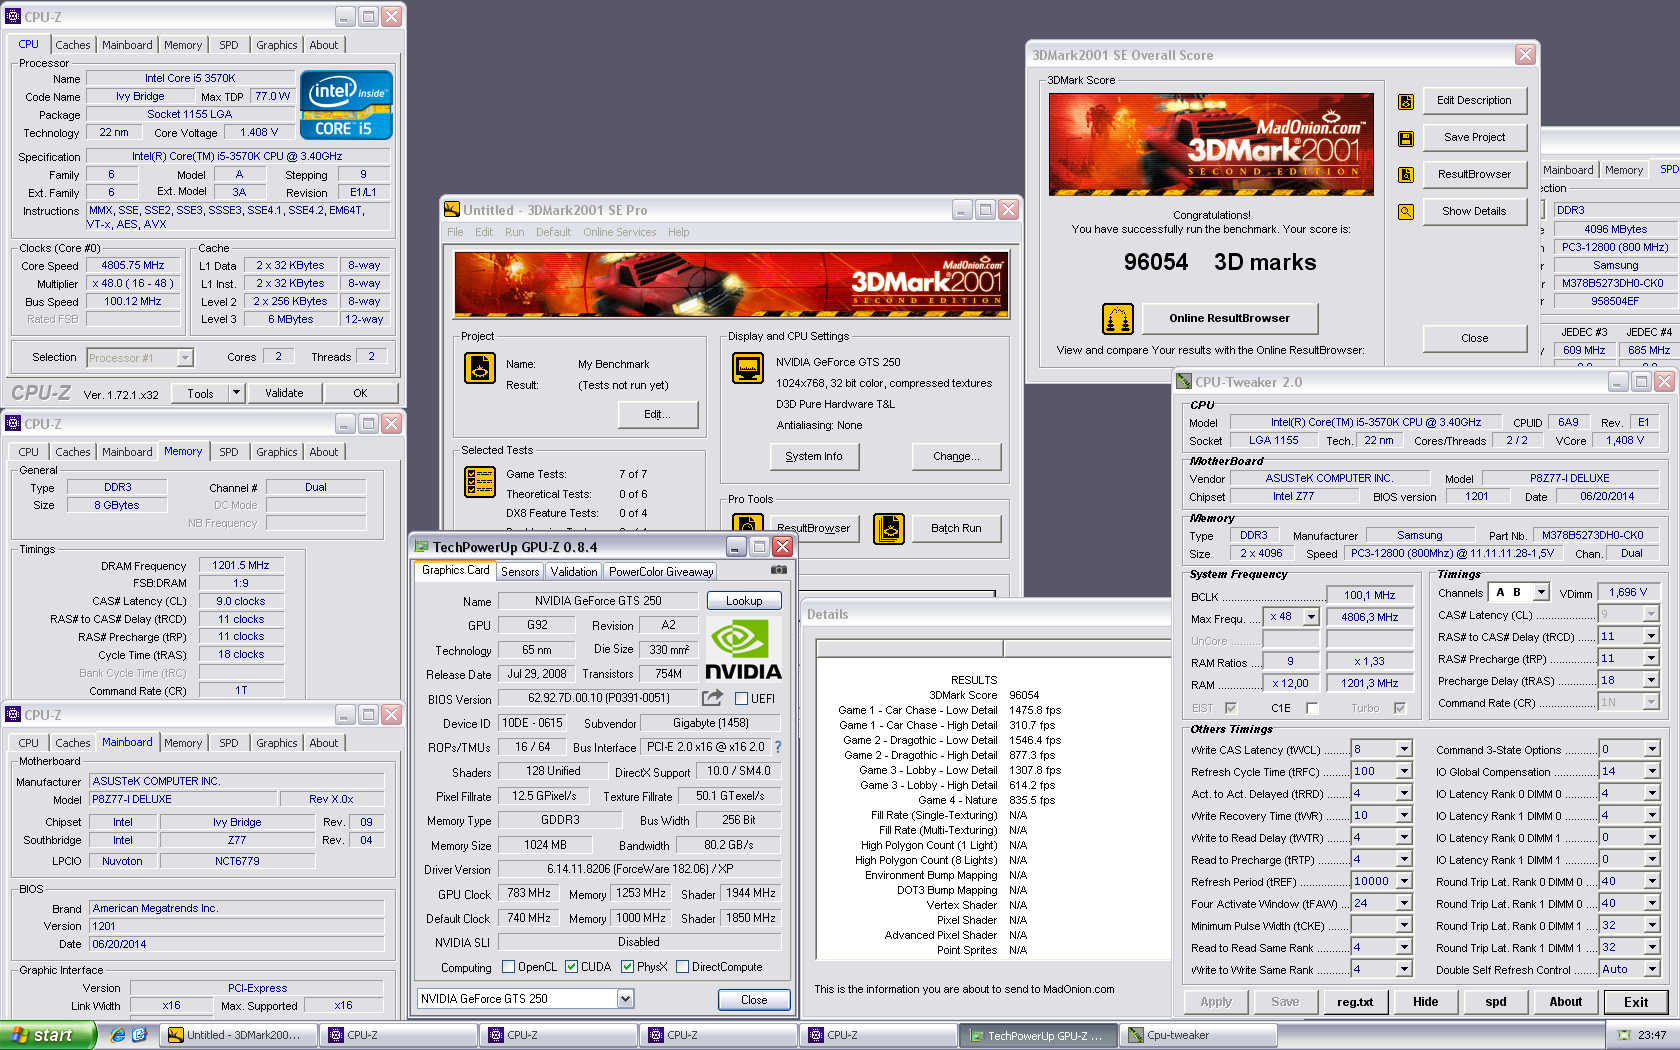The image size is (1680, 1050).
Task: Click the Save Project floppy disk icon
Action: point(1406,138)
